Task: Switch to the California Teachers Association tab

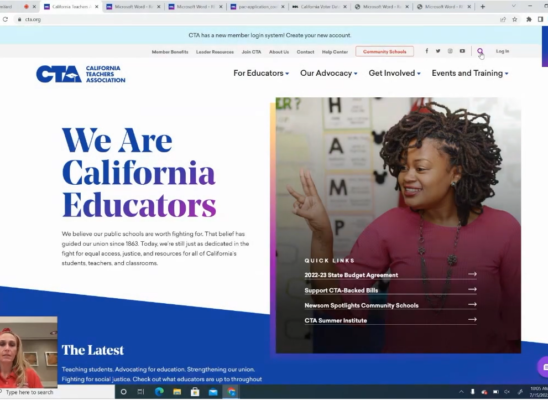Action: pos(71,7)
